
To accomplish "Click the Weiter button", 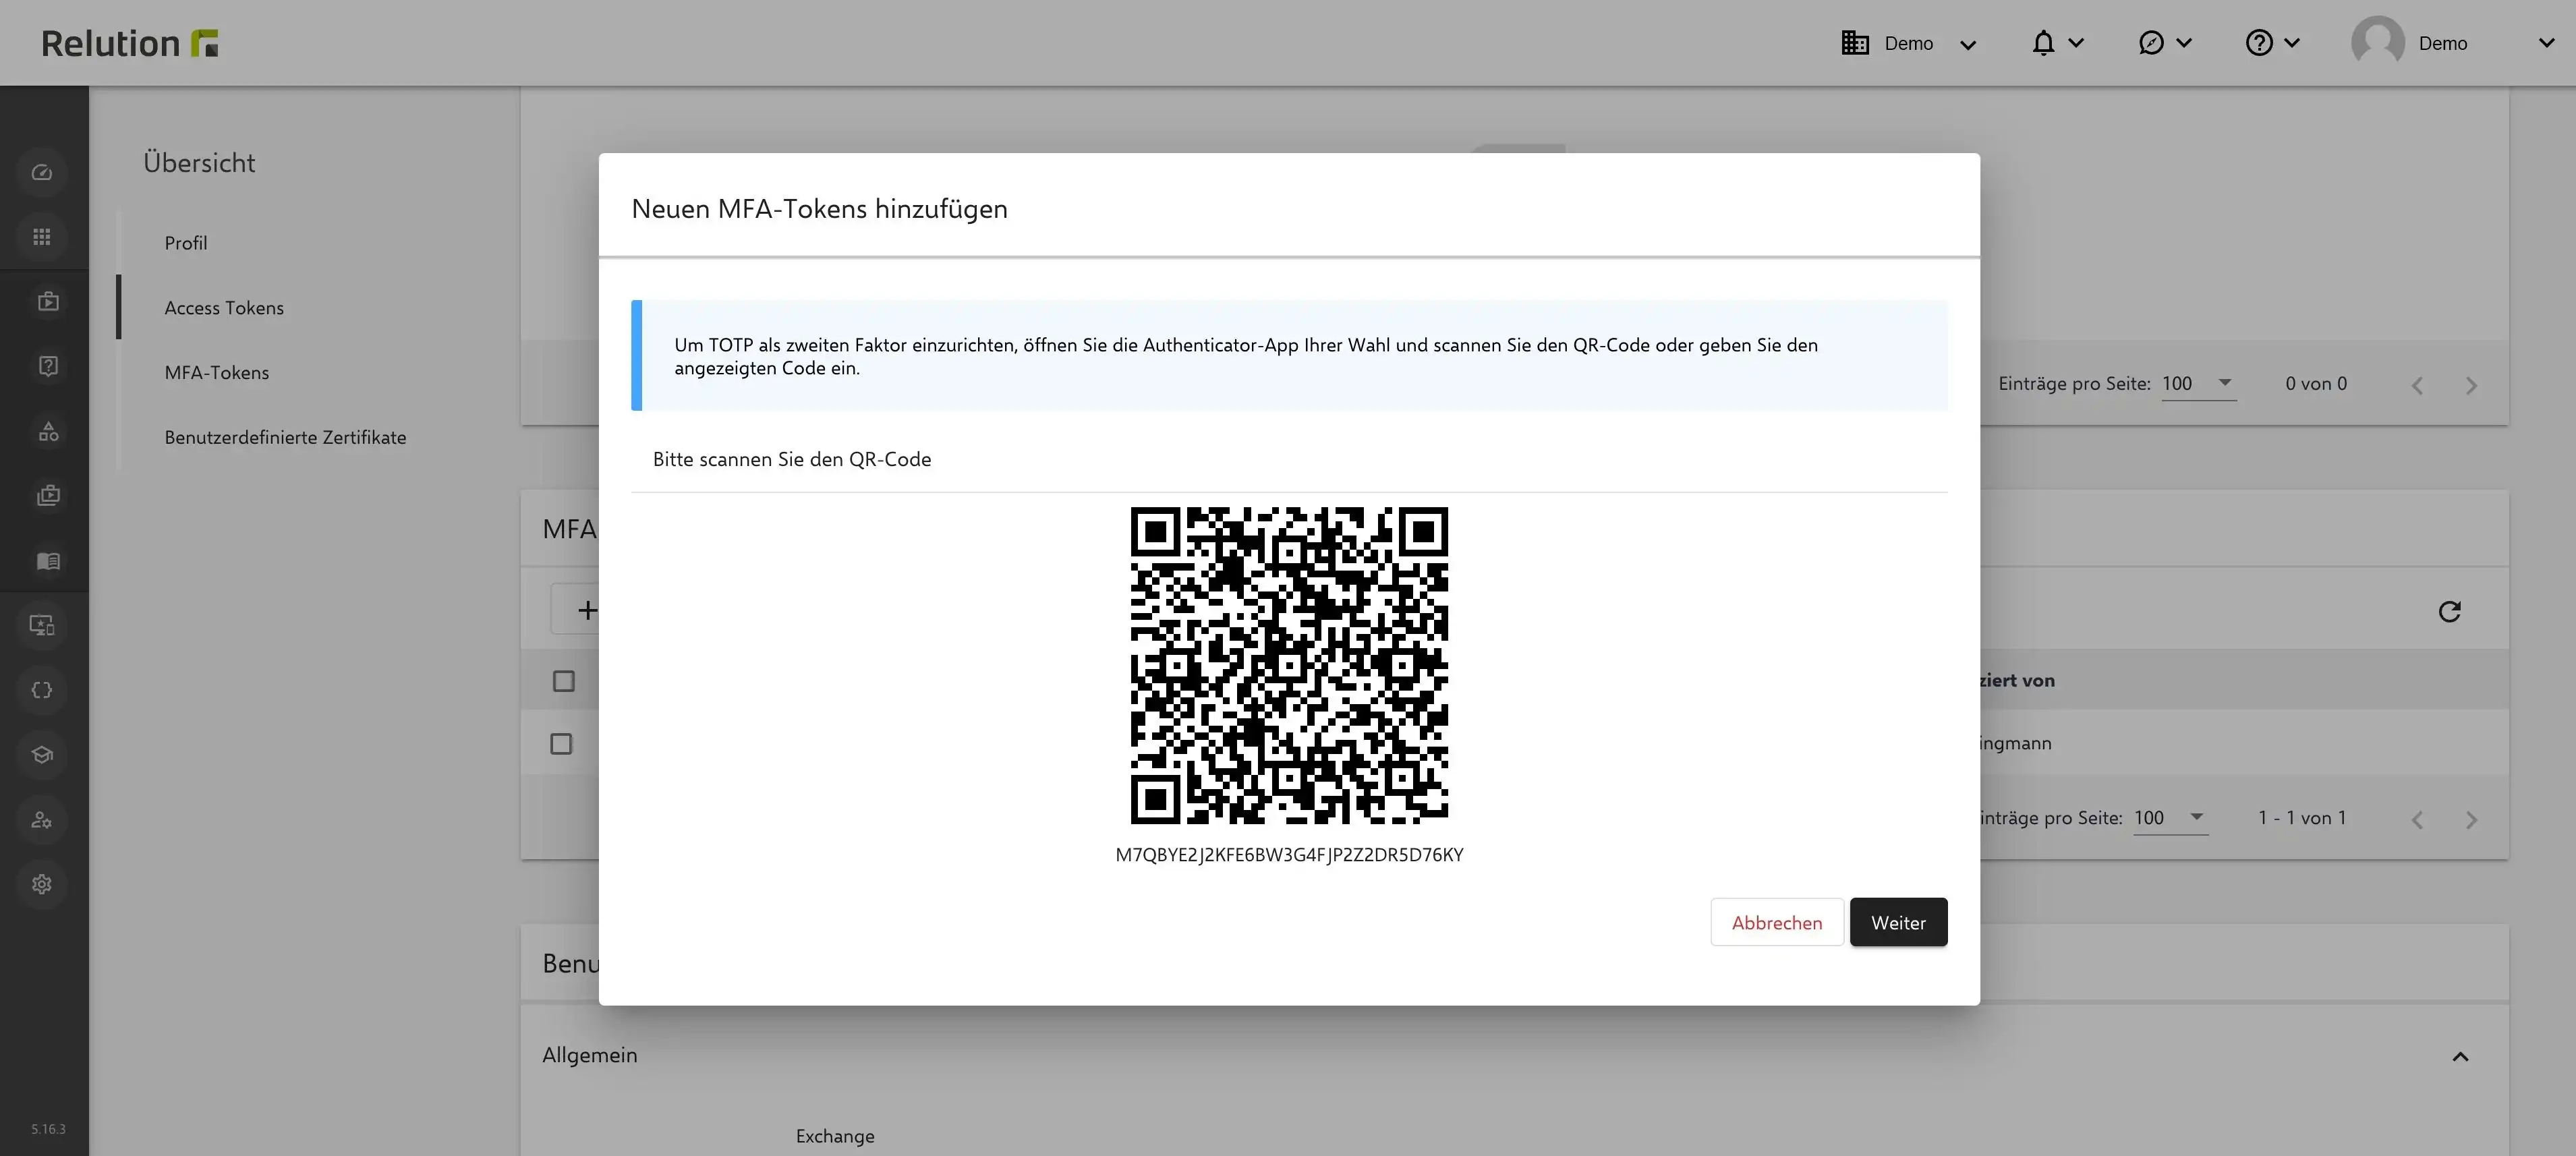I will tap(1898, 922).
